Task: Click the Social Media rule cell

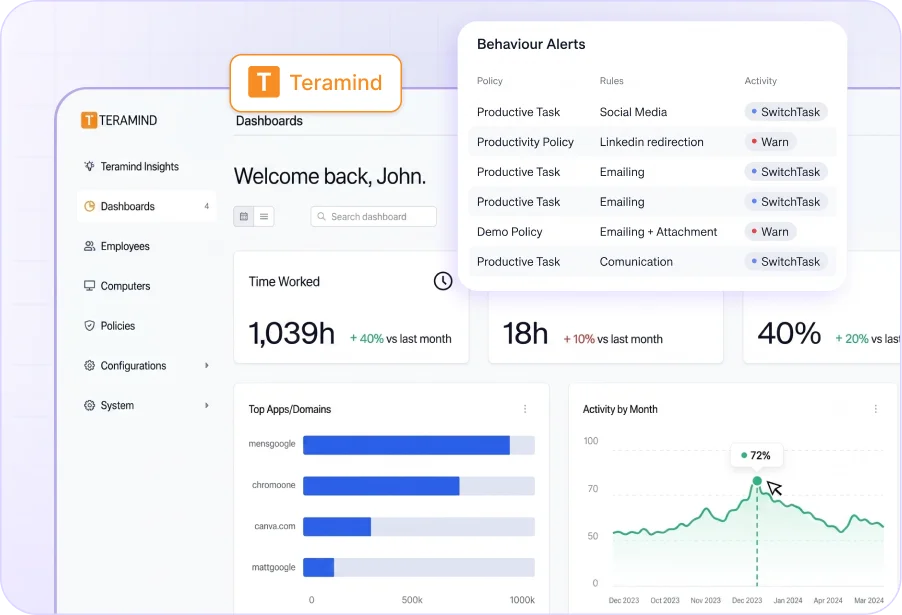Action: (633, 112)
